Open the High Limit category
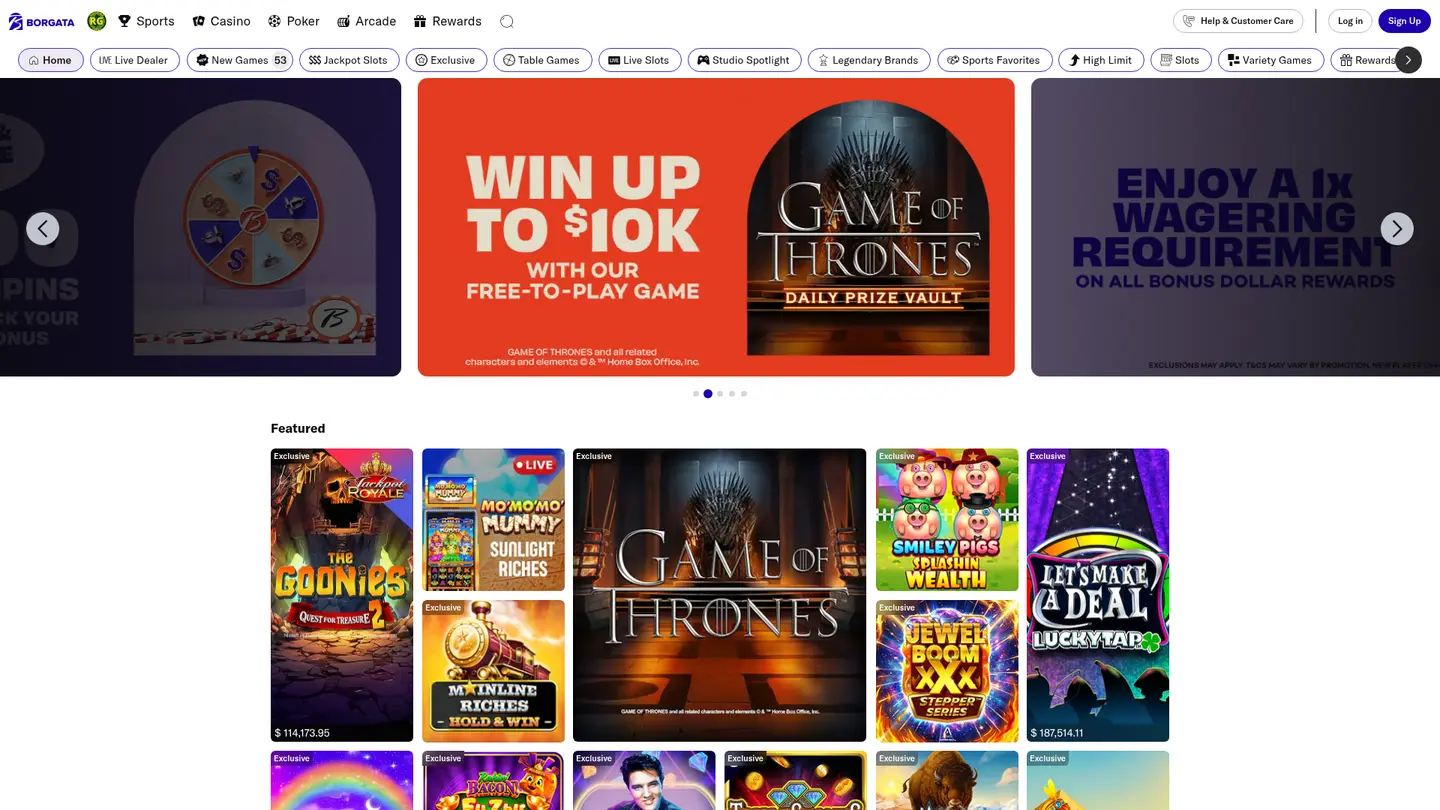Screen dimensions: 1440x810 pyautogui.click(x=1101, y=60)
